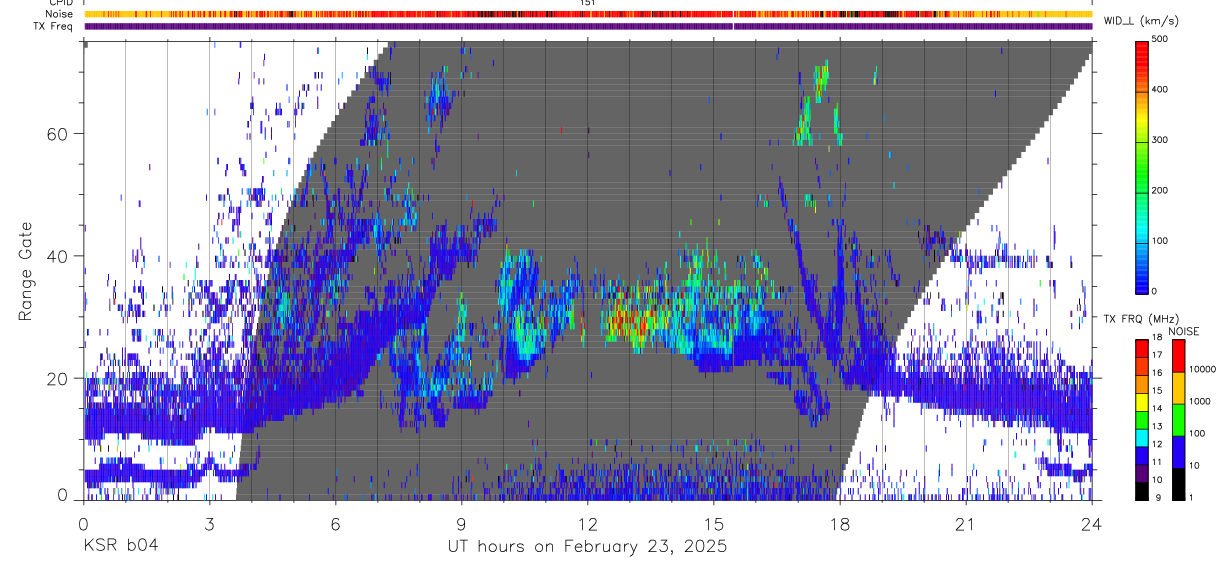Click the green band in noise legend
This screenshot has height=567, width=1228.
pyautogui.click(x=1179, y=420)
